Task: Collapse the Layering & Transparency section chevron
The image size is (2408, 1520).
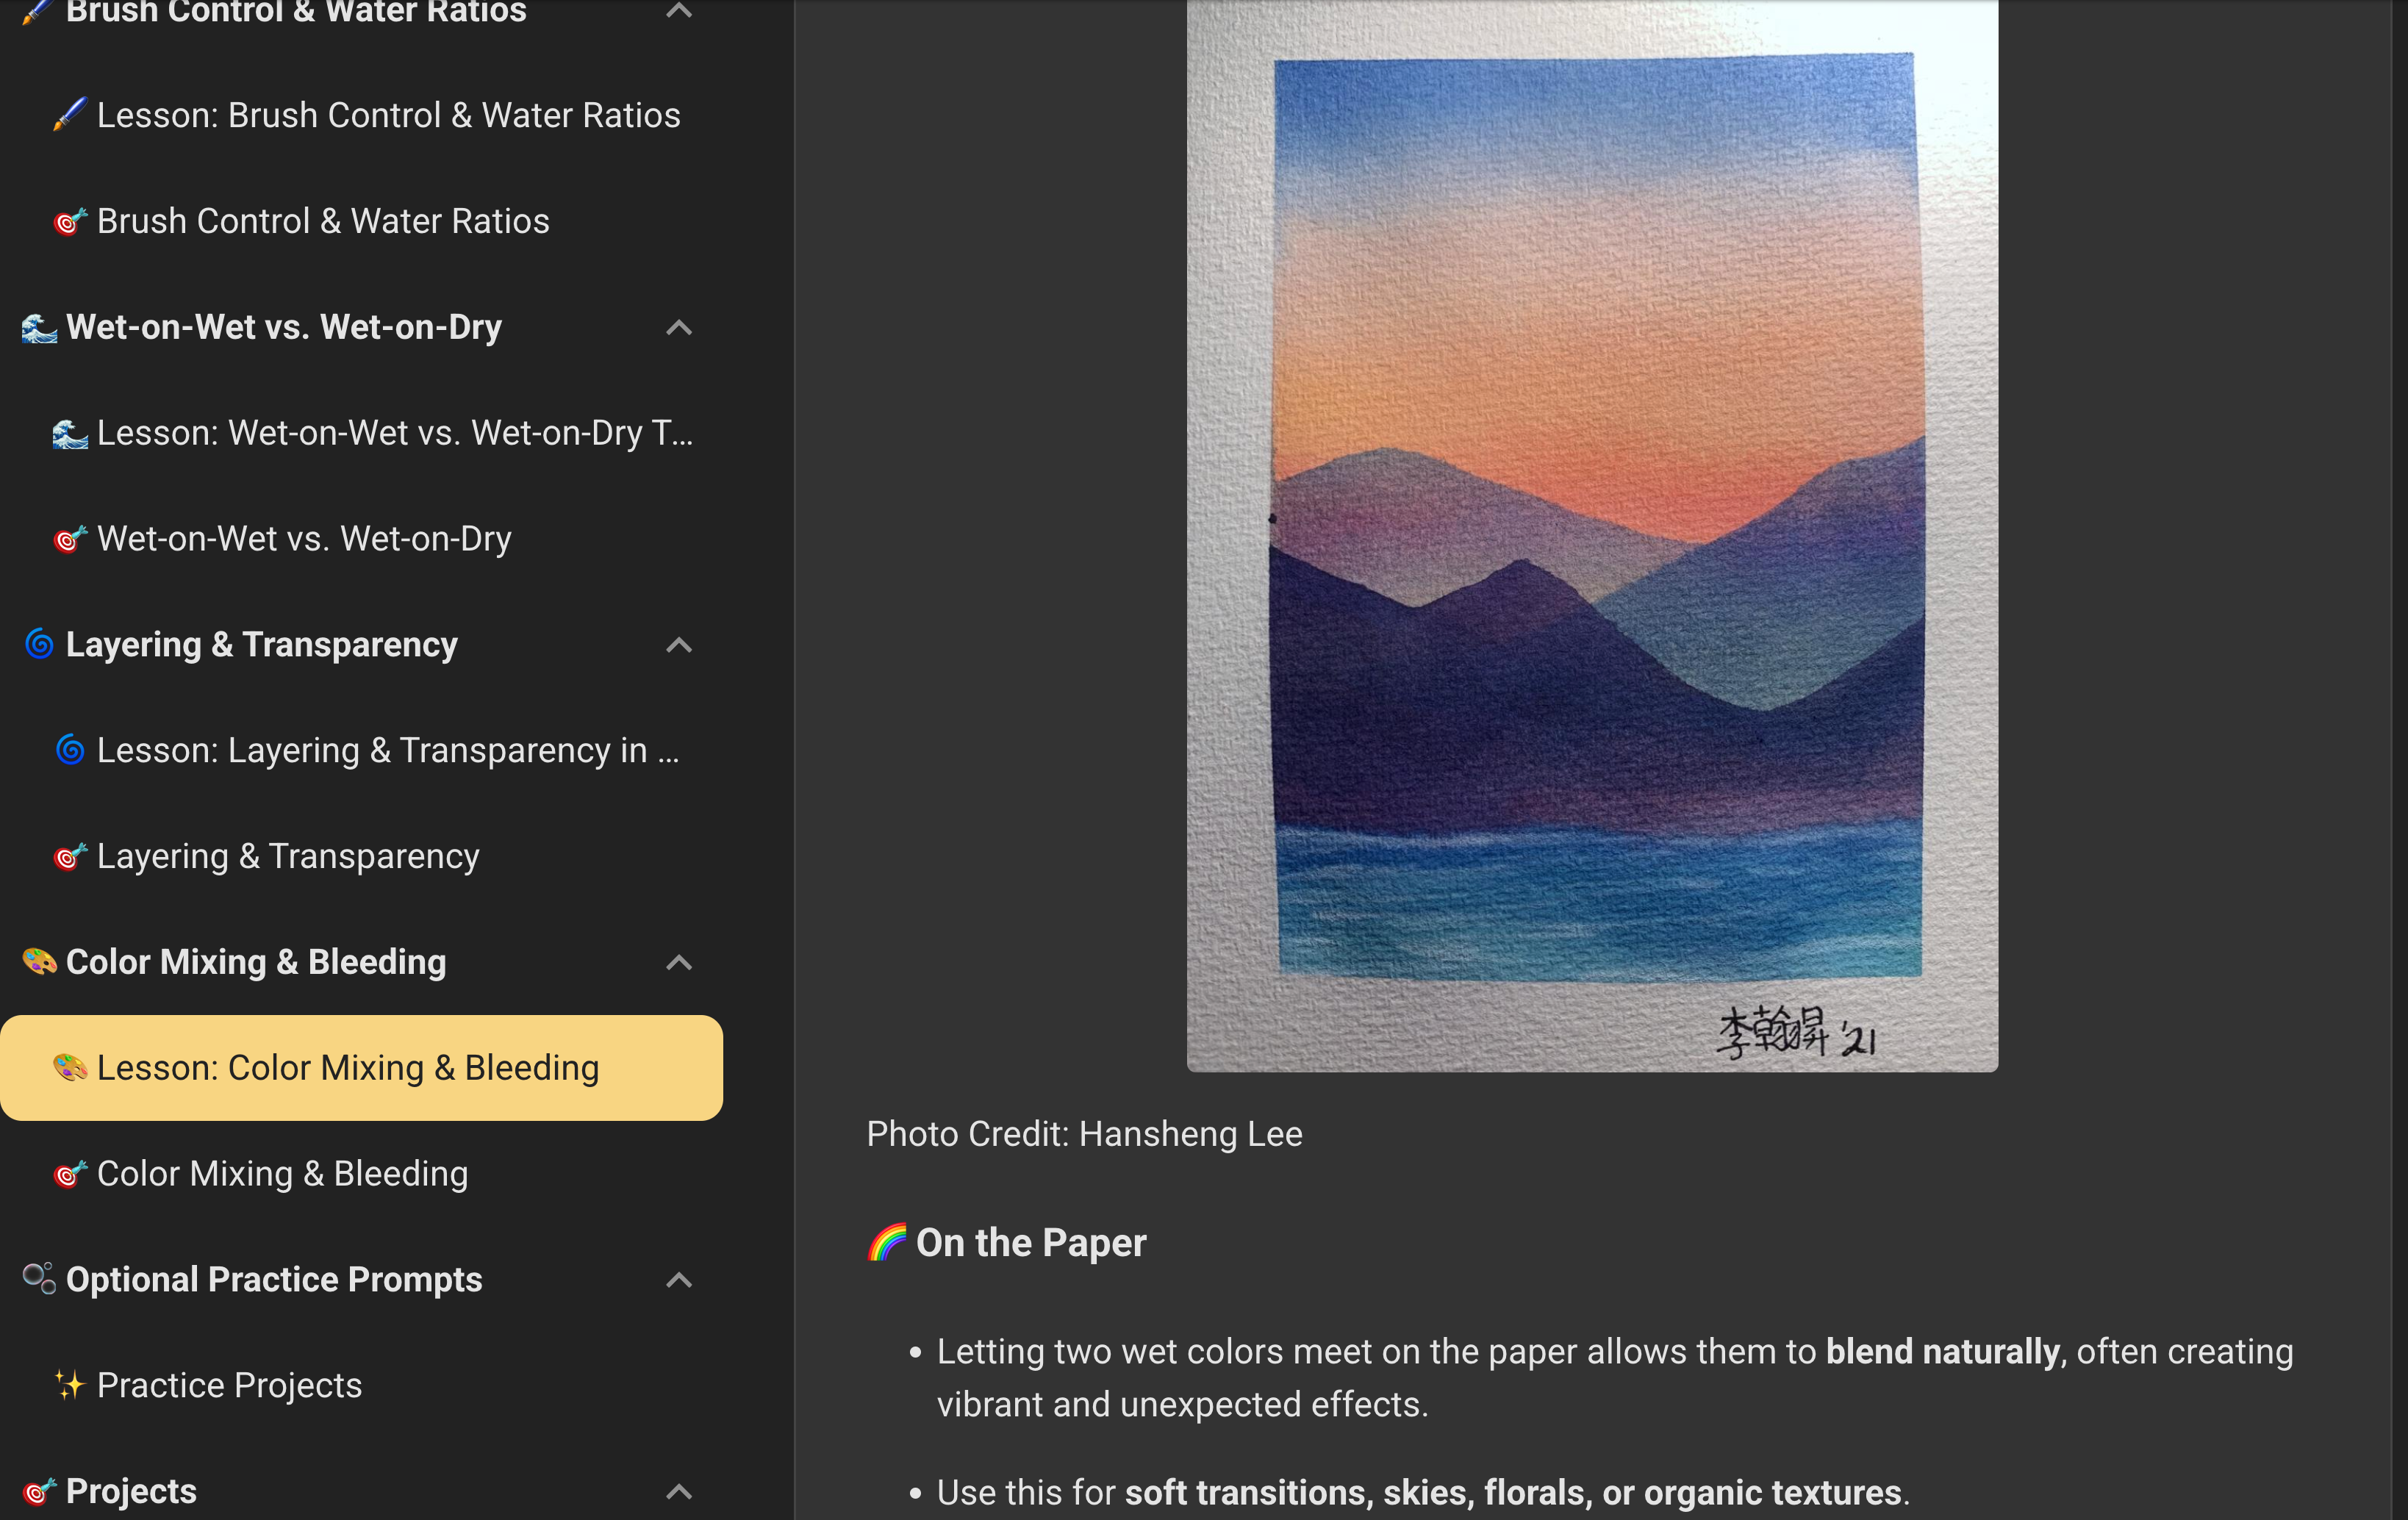Action: [679, 645]
